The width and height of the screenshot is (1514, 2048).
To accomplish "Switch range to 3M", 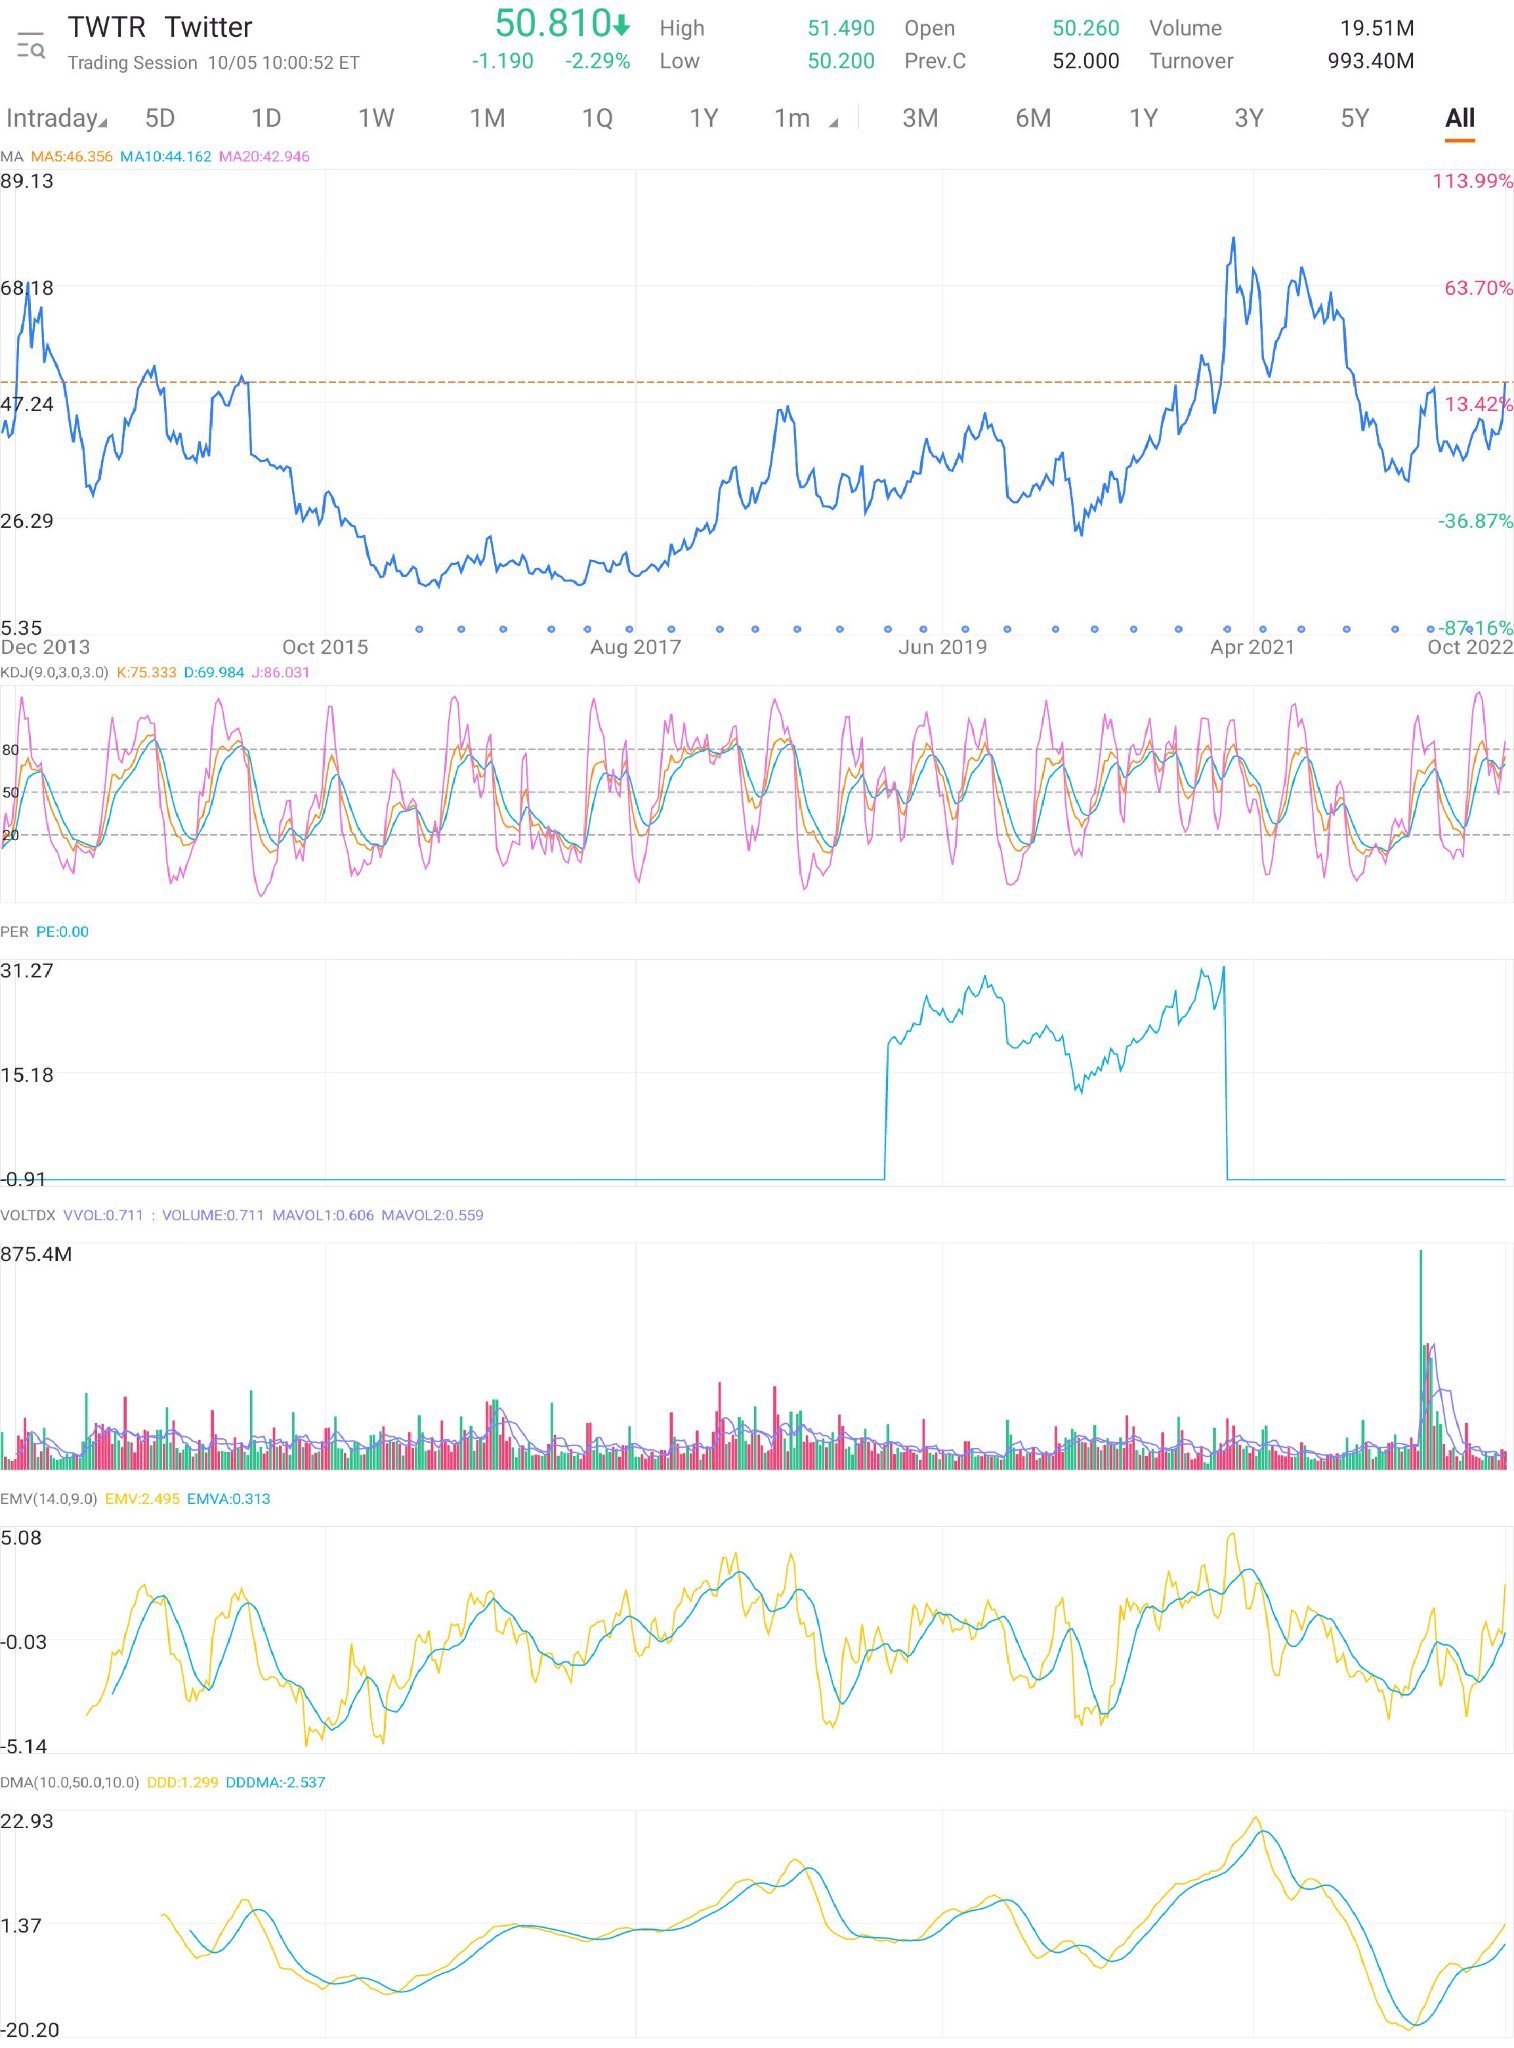I will click(920, 118).
